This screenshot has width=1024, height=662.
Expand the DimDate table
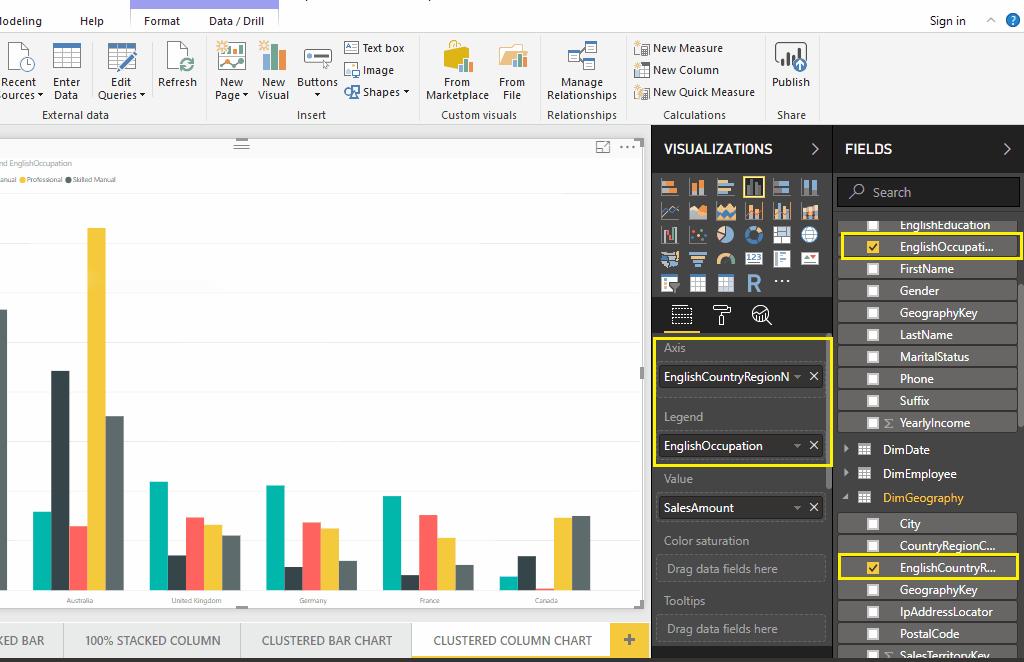[x=846, y=449]
